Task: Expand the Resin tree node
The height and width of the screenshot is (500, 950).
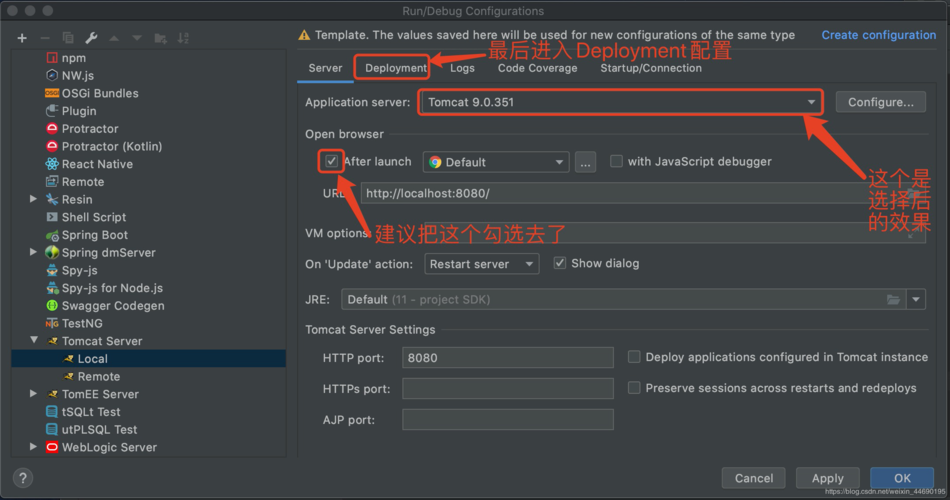Action: tap(33, 199)
